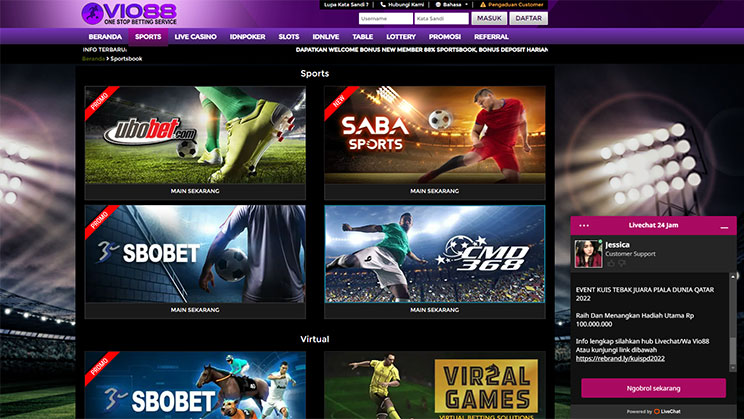This screenshot has height=419, width=744.
Task: Click the Sportsbook breadcrumb text
Action: [x=126, y=59]
